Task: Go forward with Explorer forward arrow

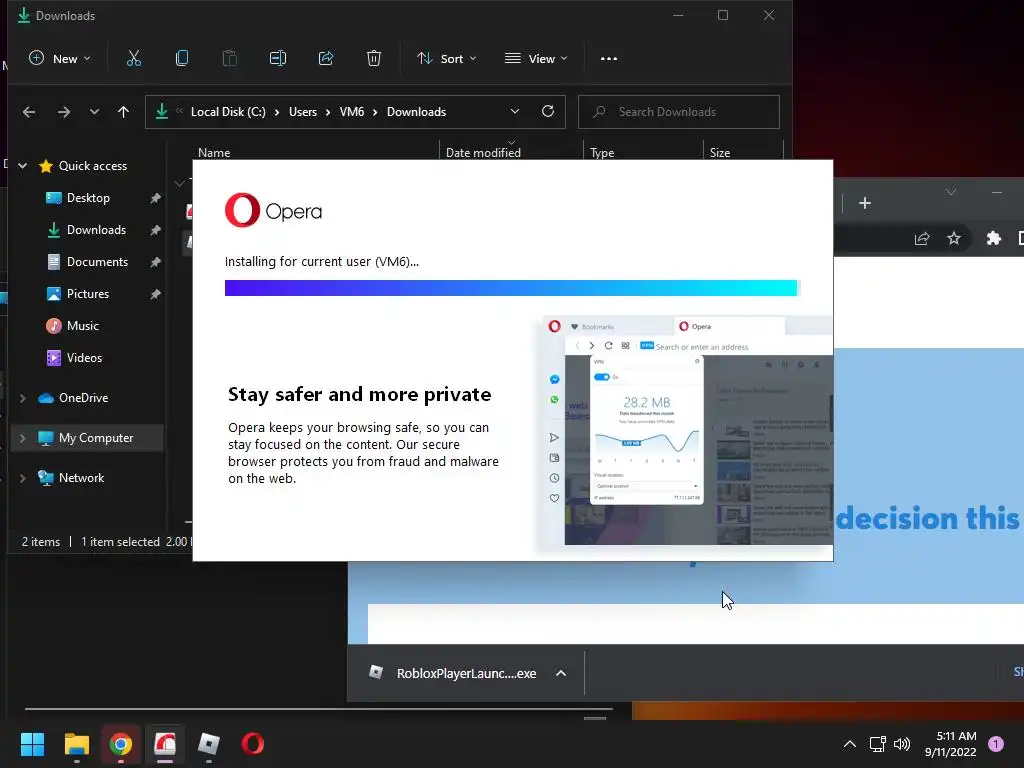Action: (63, 112)
